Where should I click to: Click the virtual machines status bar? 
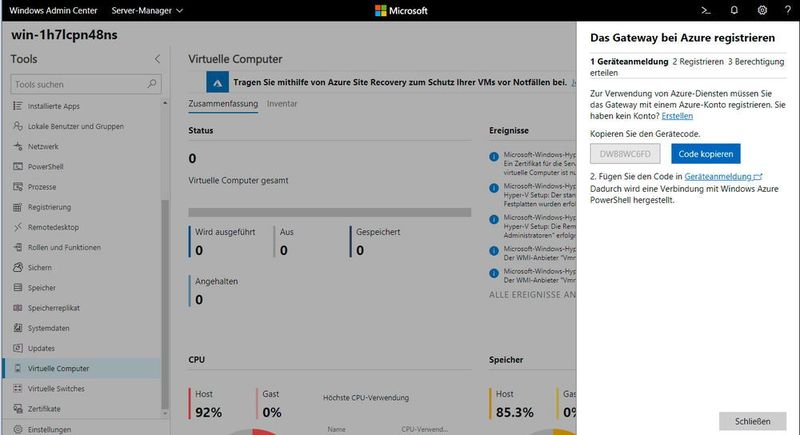pos(330,212)
